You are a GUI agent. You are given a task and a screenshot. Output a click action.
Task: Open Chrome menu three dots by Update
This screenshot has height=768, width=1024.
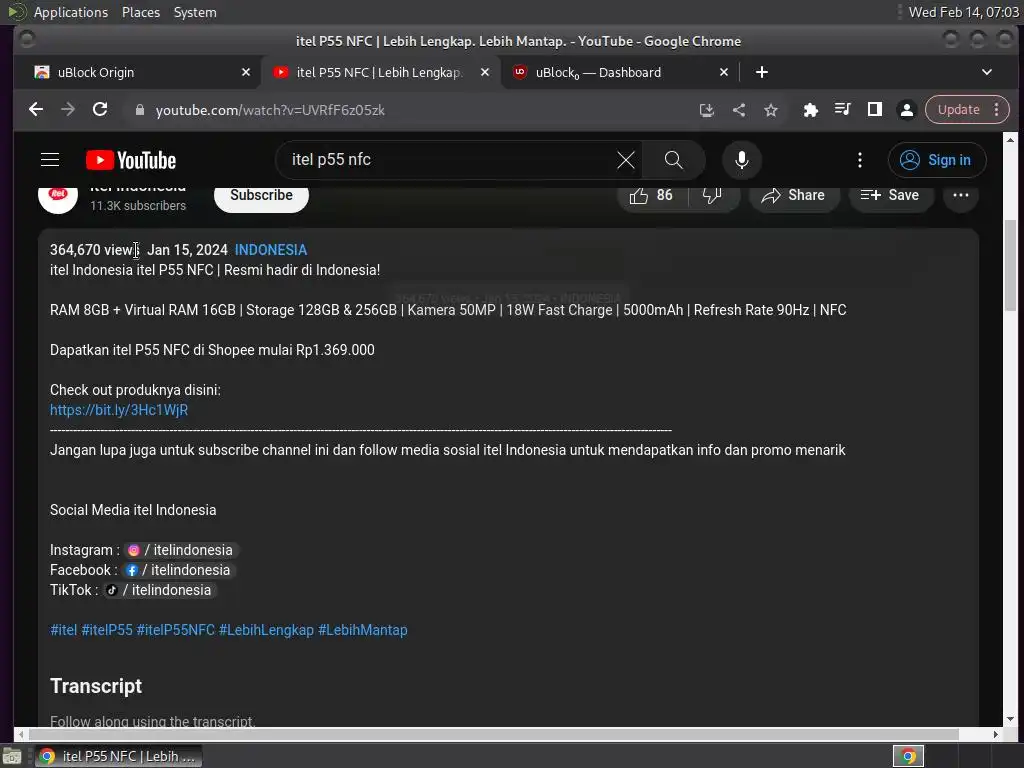click(x=997, y=110)
